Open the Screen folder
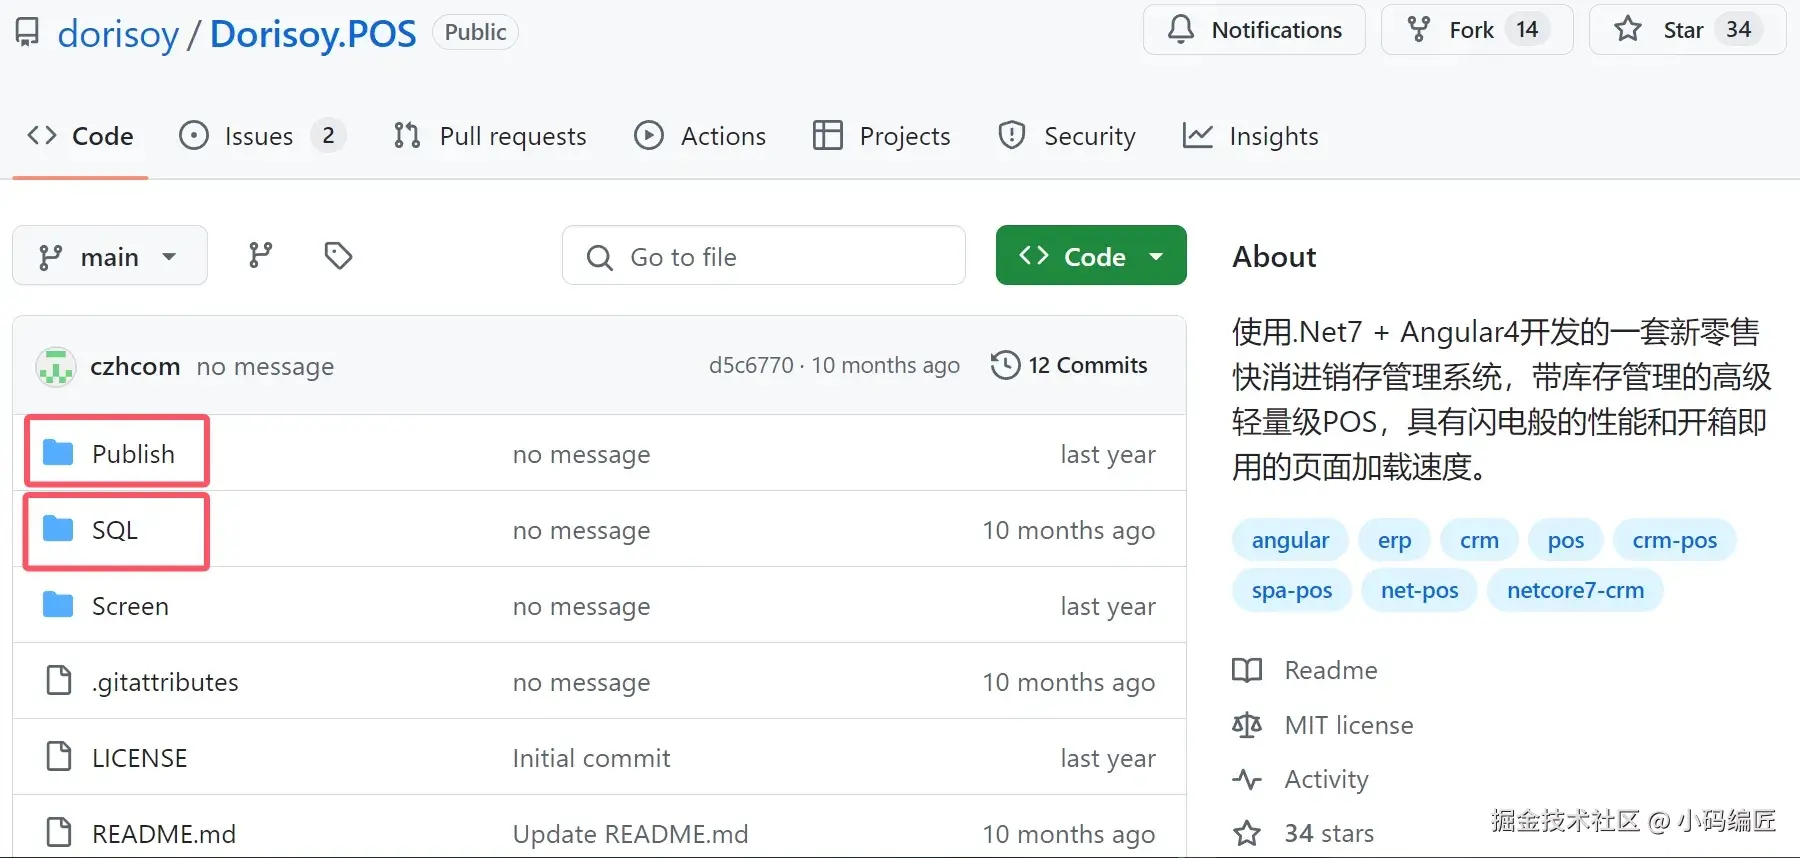The width and height of the screenshot is (1800, 858). coord(130,606)
